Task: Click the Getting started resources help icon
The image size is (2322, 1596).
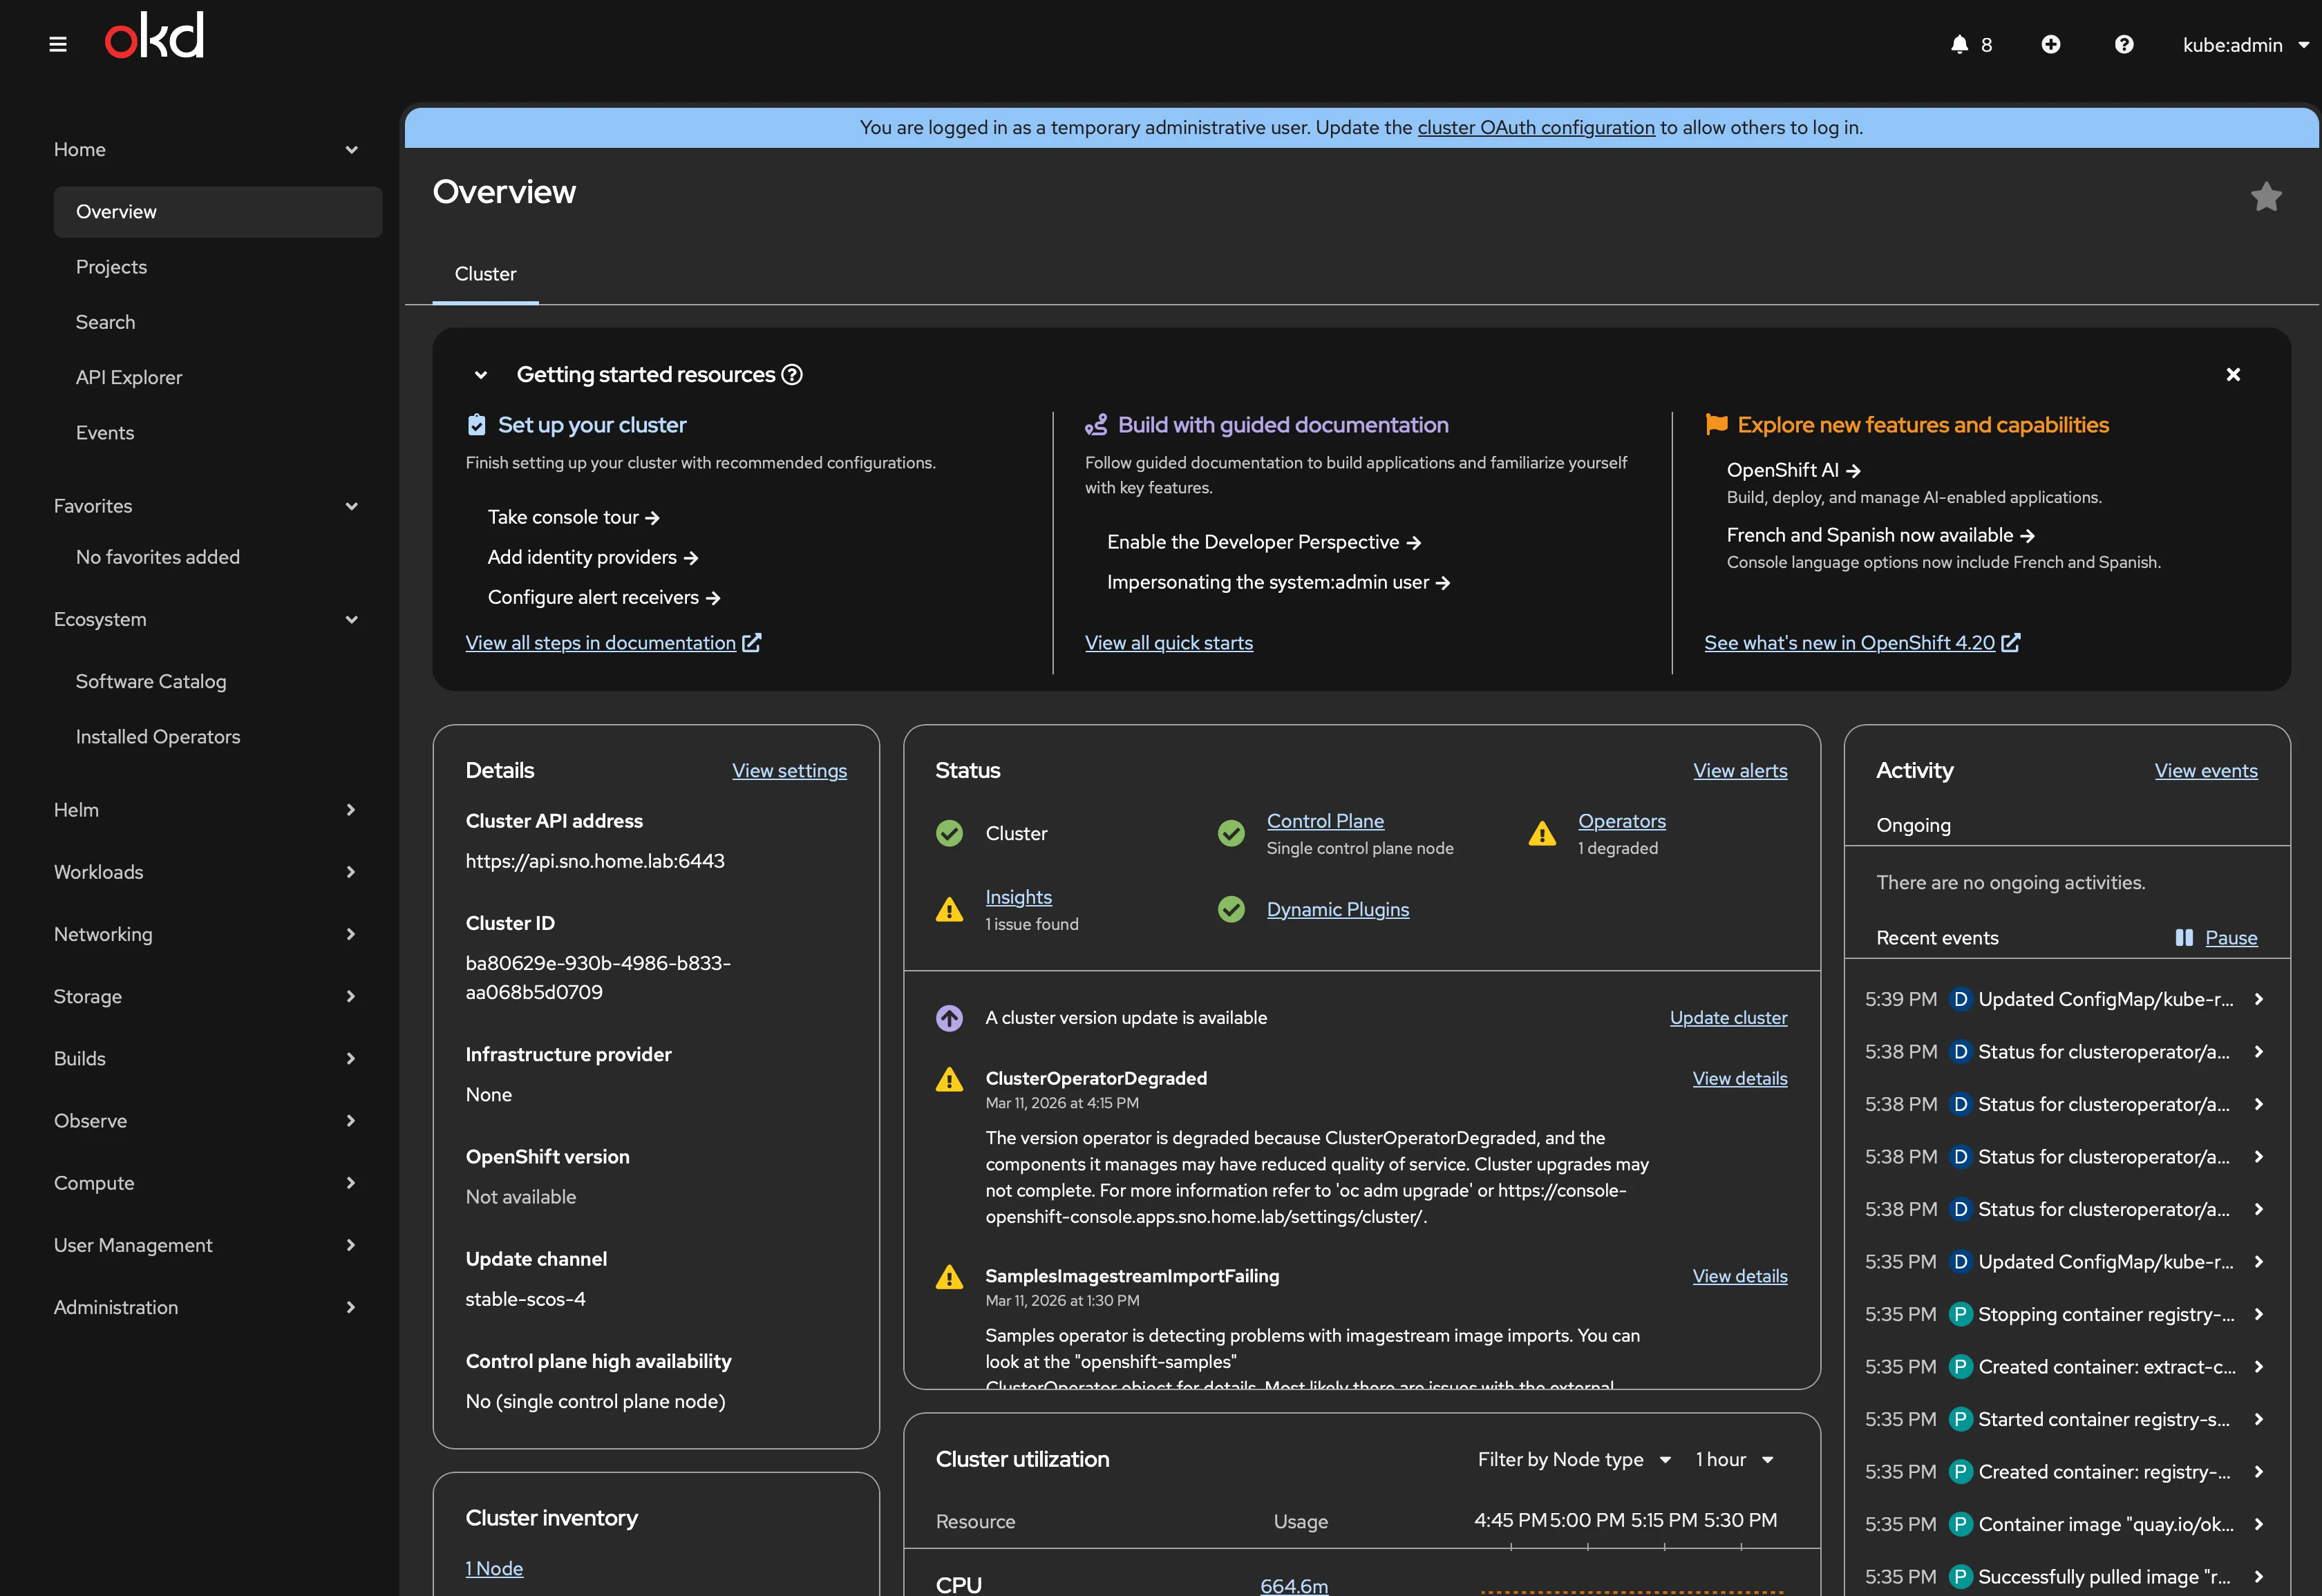Action: pyautogui.click(x=792, y=374)
